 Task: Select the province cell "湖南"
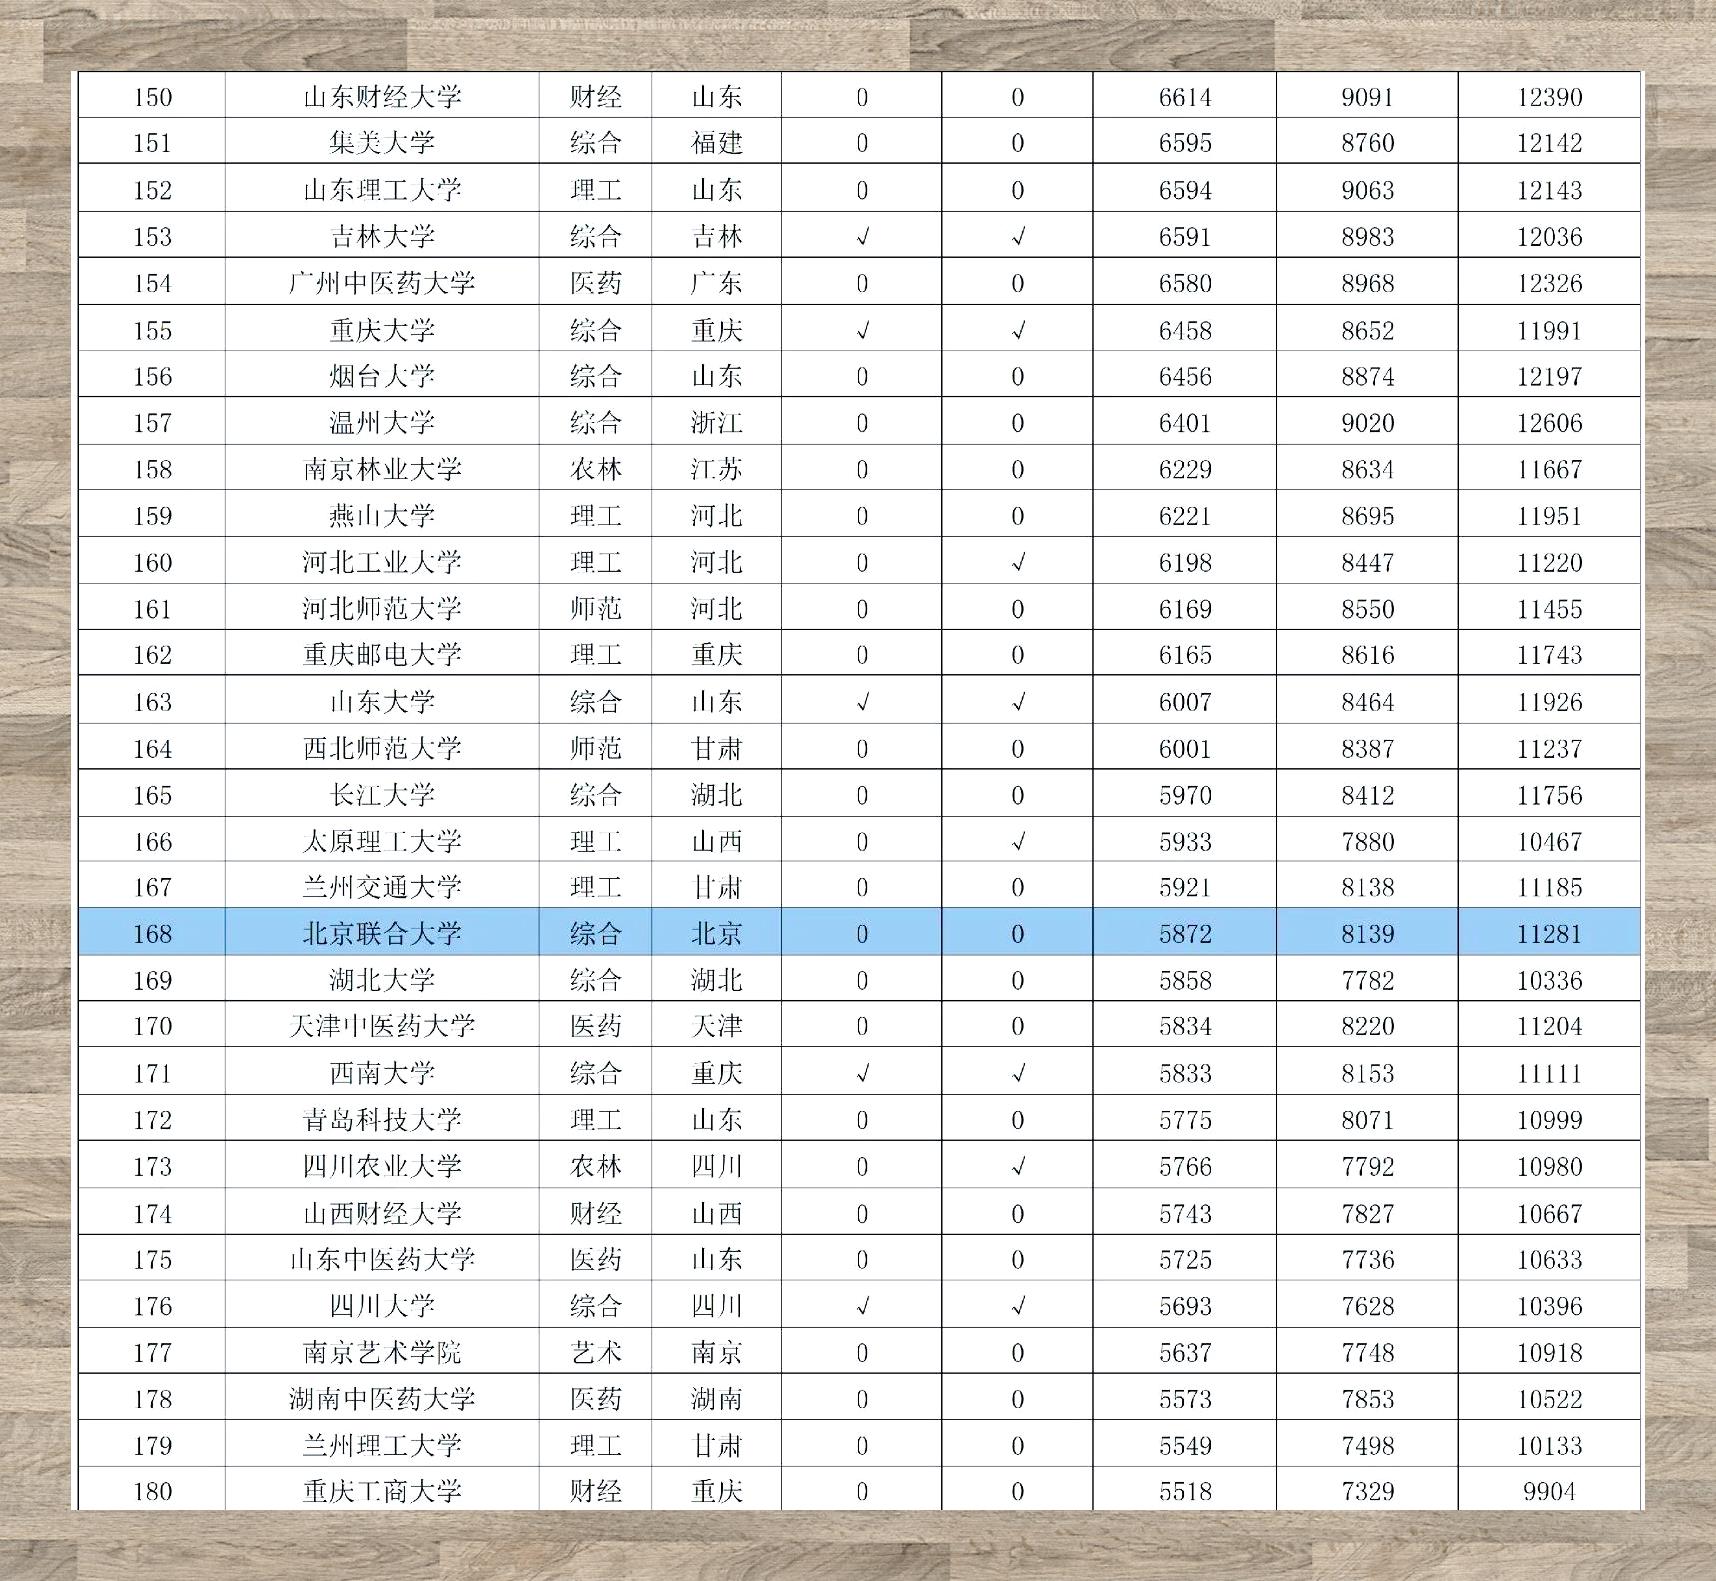tap(716, 1399)
